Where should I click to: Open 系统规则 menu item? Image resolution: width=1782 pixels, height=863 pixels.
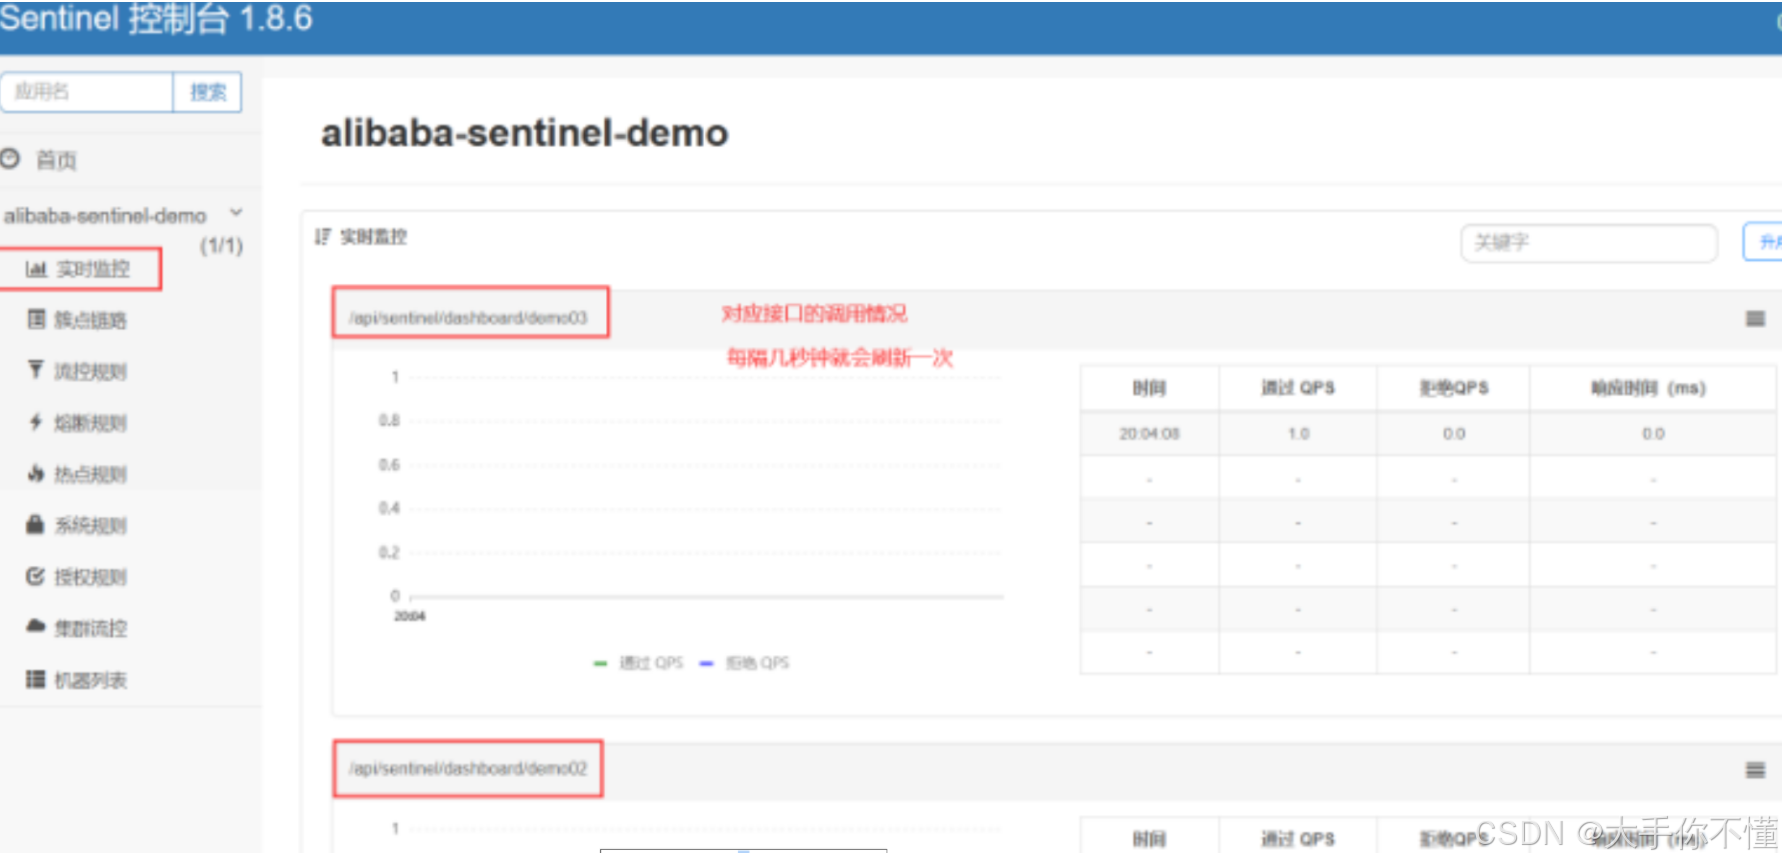(90, 525)
